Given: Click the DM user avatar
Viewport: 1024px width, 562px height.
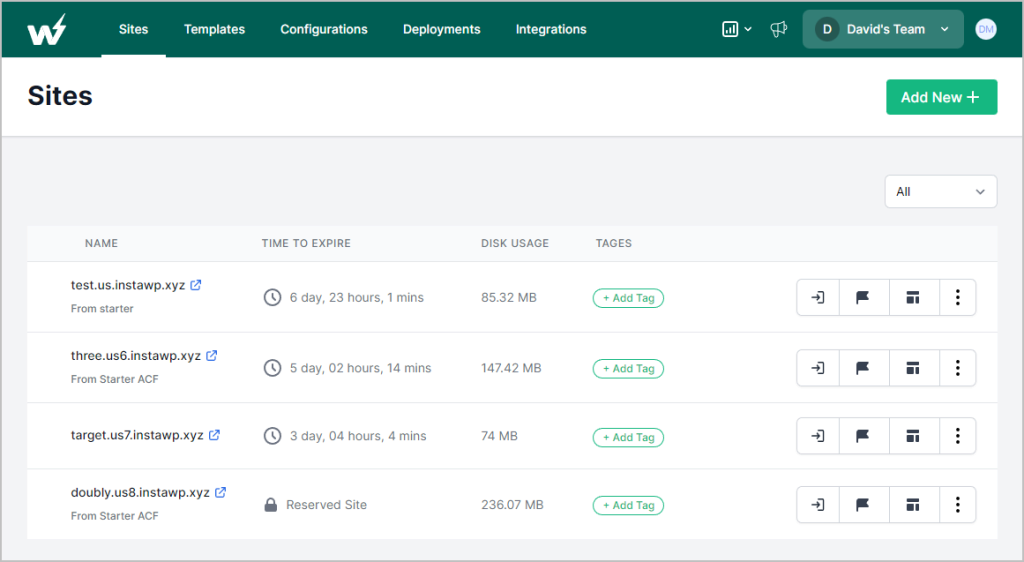Looking at the screenshot, I should click(985, 30).
